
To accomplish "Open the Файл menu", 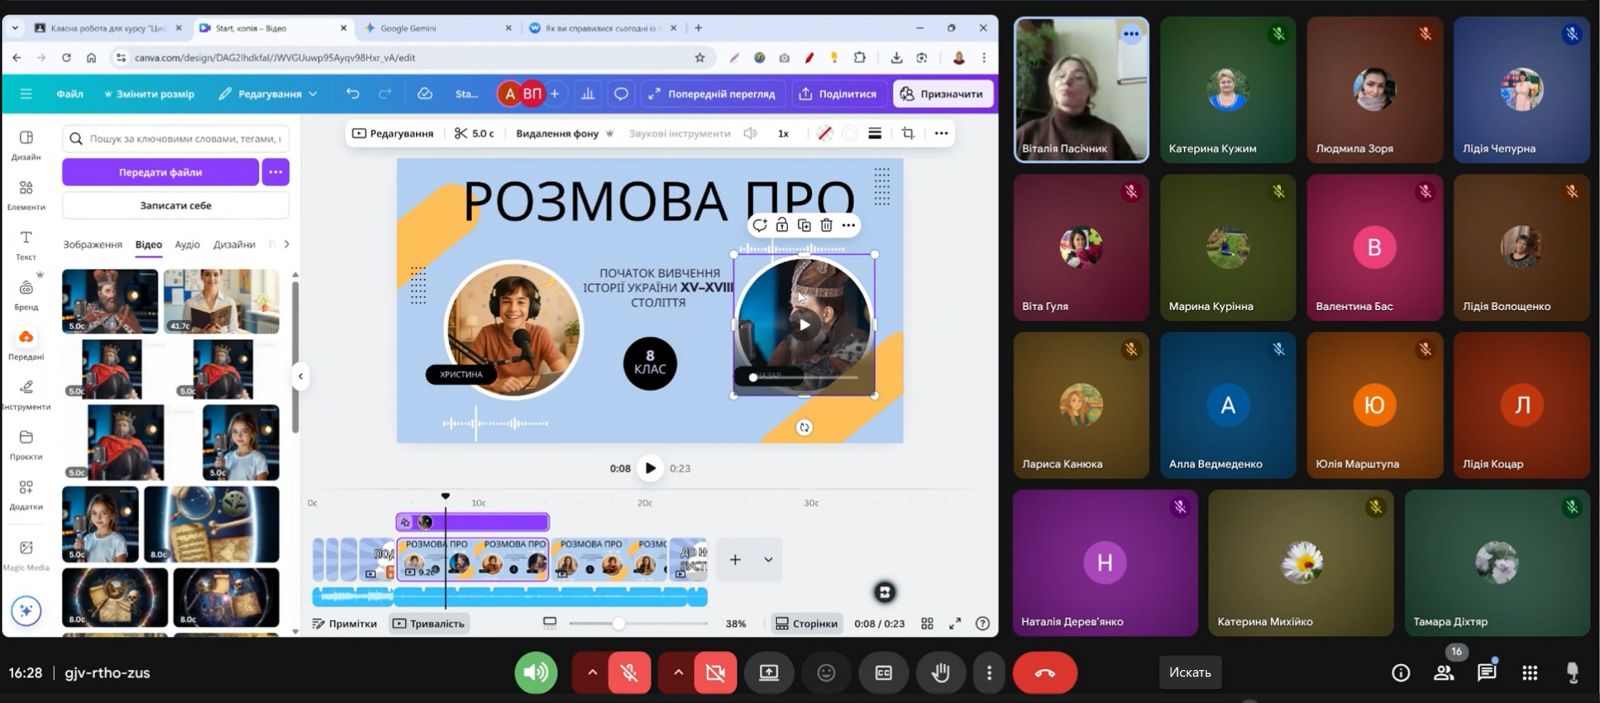I will 70,94.
